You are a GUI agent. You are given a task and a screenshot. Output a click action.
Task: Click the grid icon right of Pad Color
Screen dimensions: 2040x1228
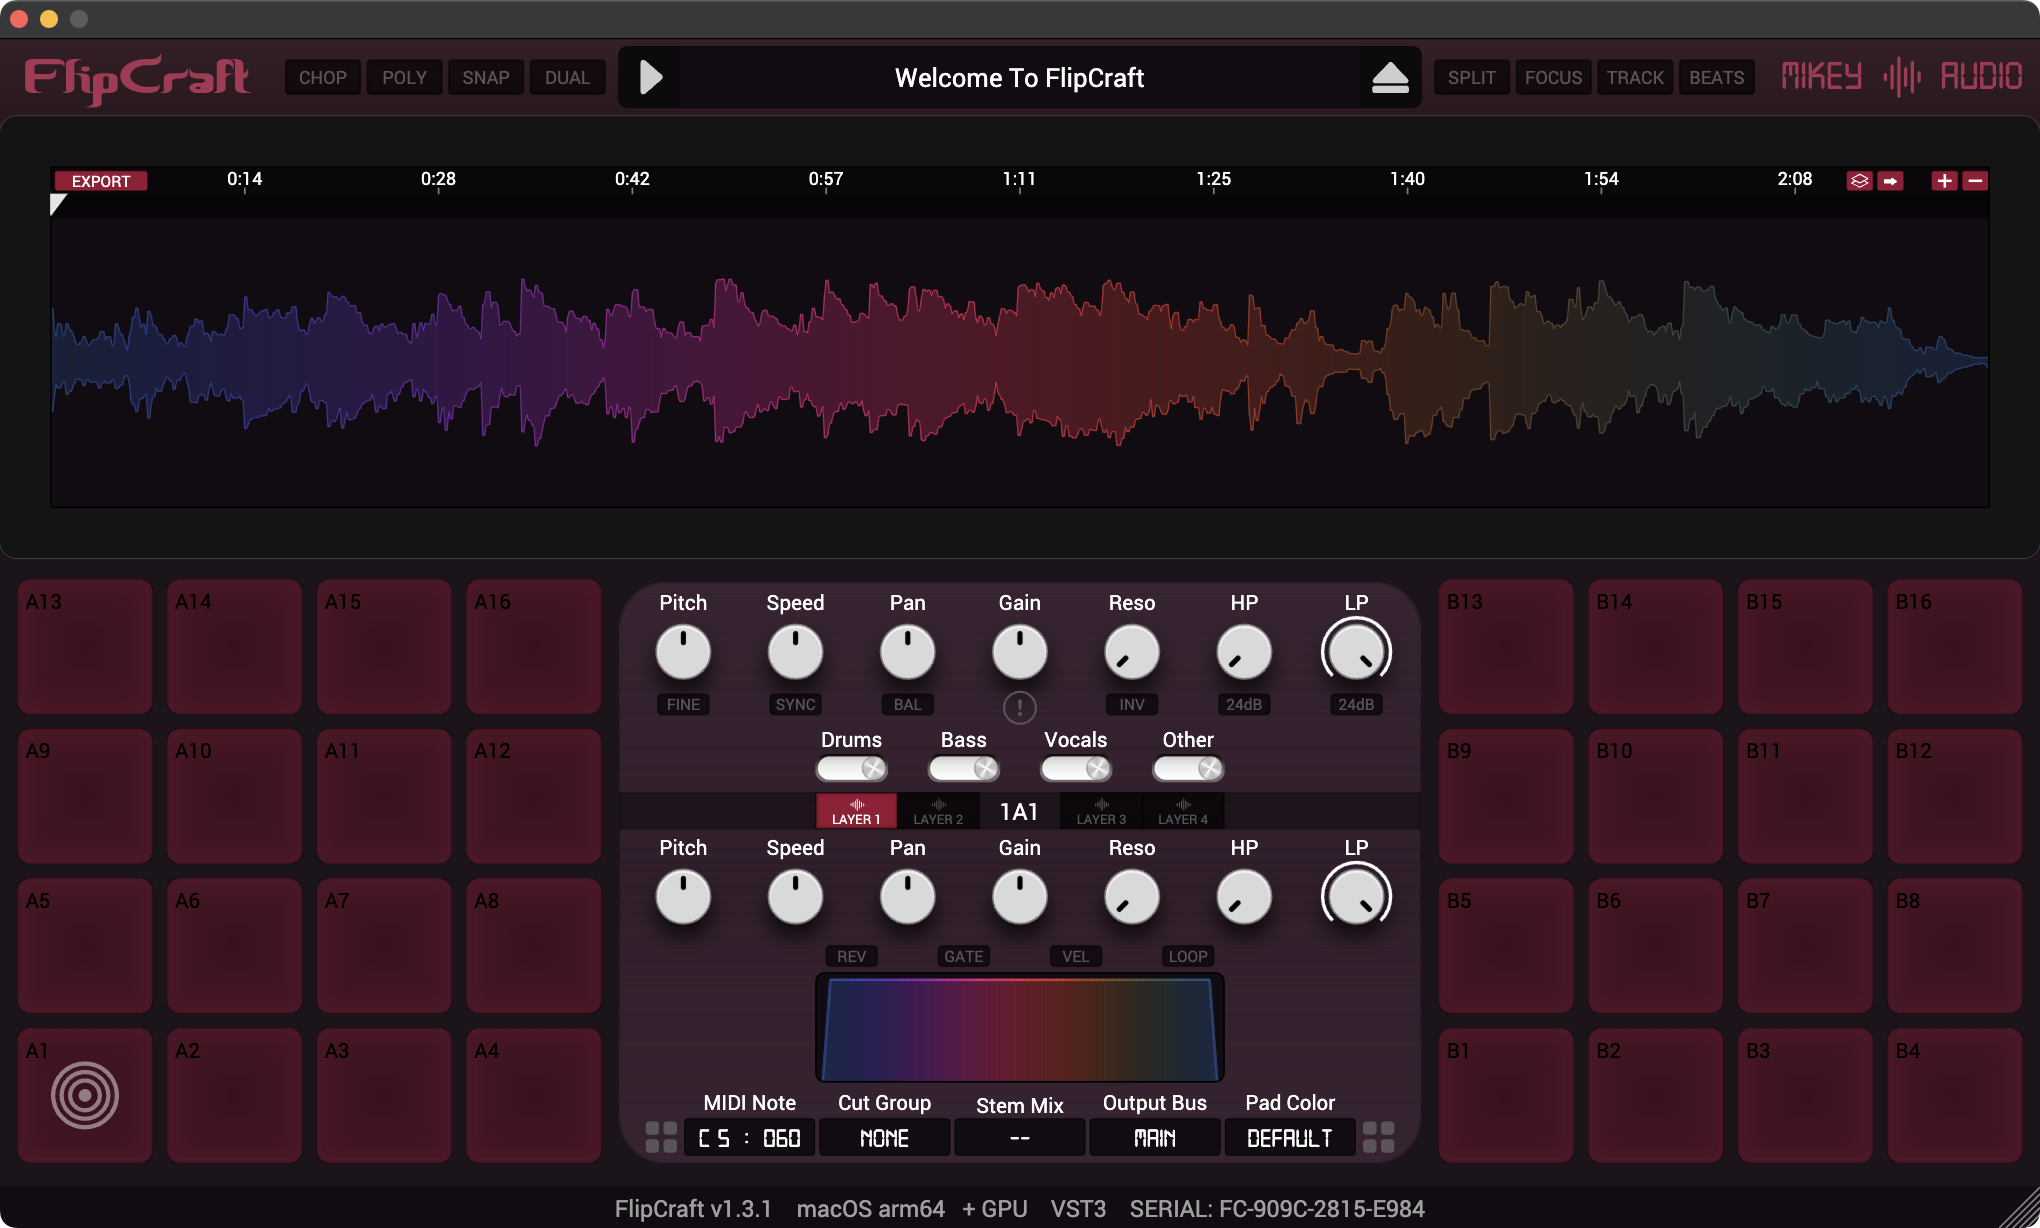[x=1379, y=1137]
